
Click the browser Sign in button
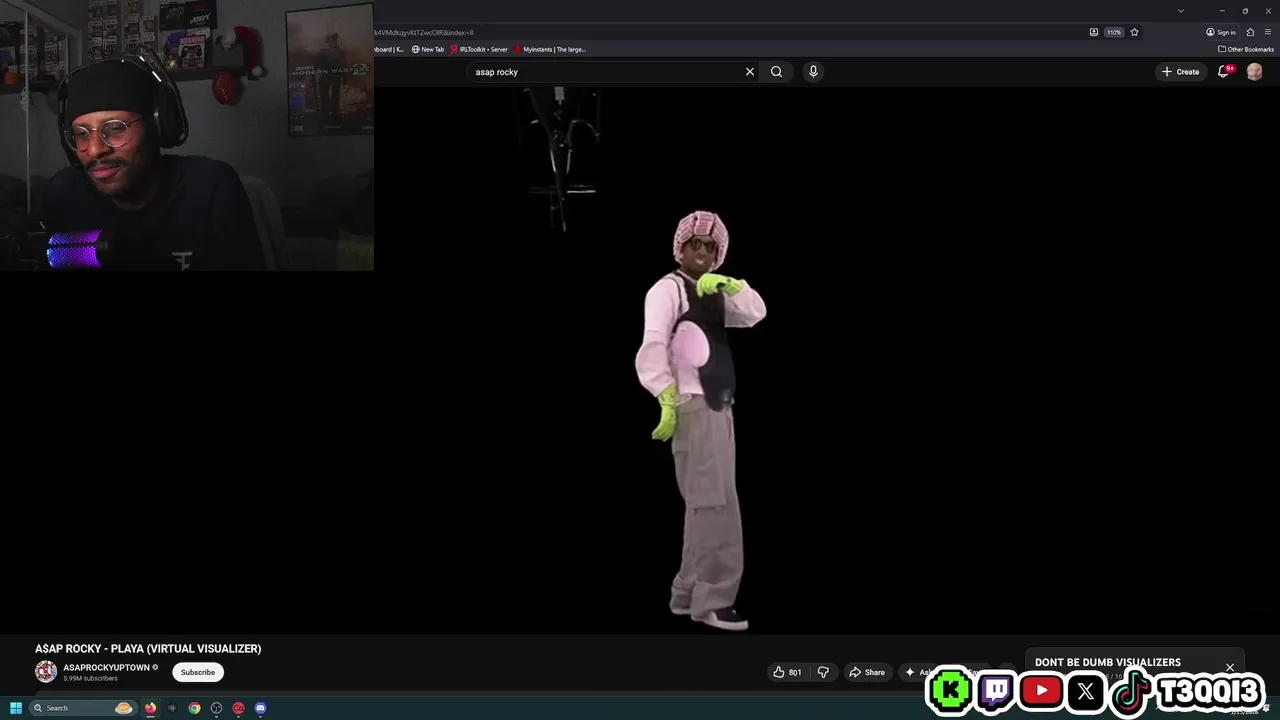click(1221, 32)
